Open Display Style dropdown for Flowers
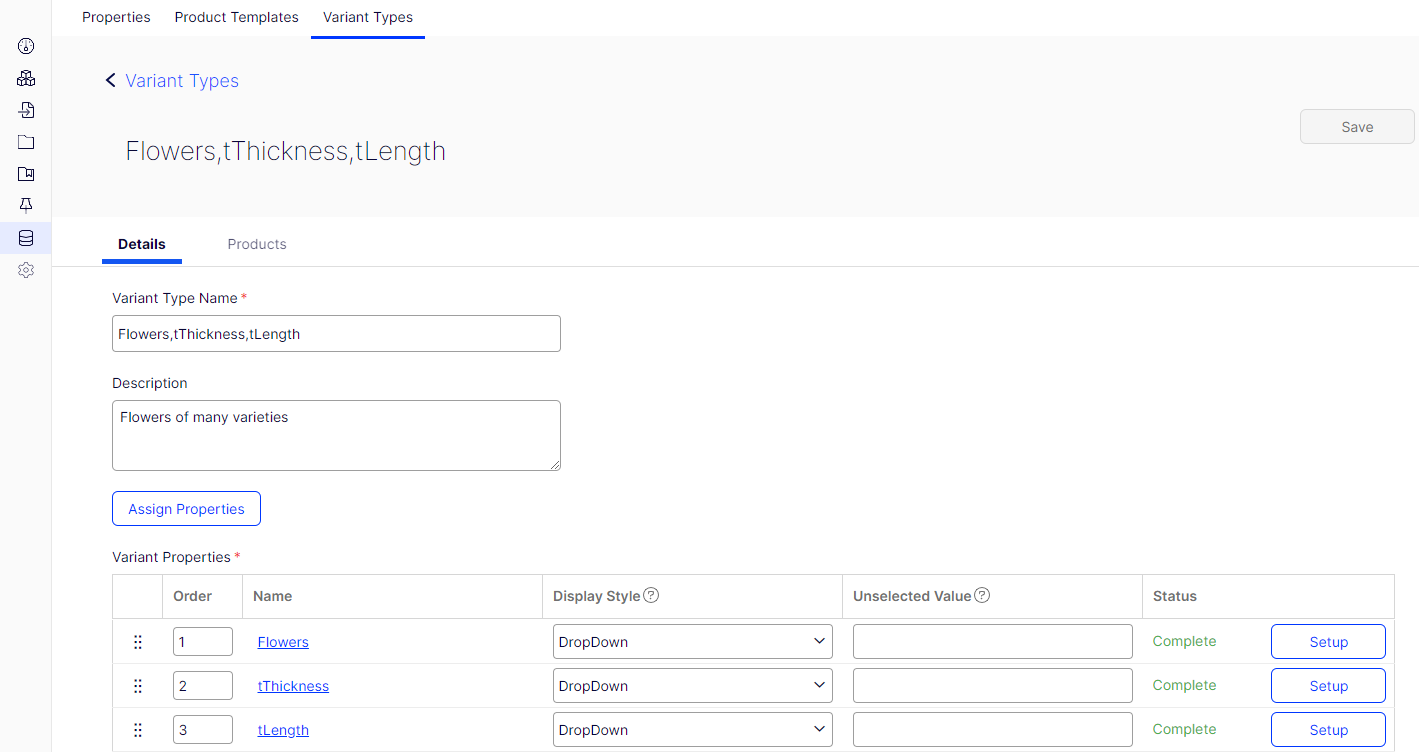 [x=692, y=642]
